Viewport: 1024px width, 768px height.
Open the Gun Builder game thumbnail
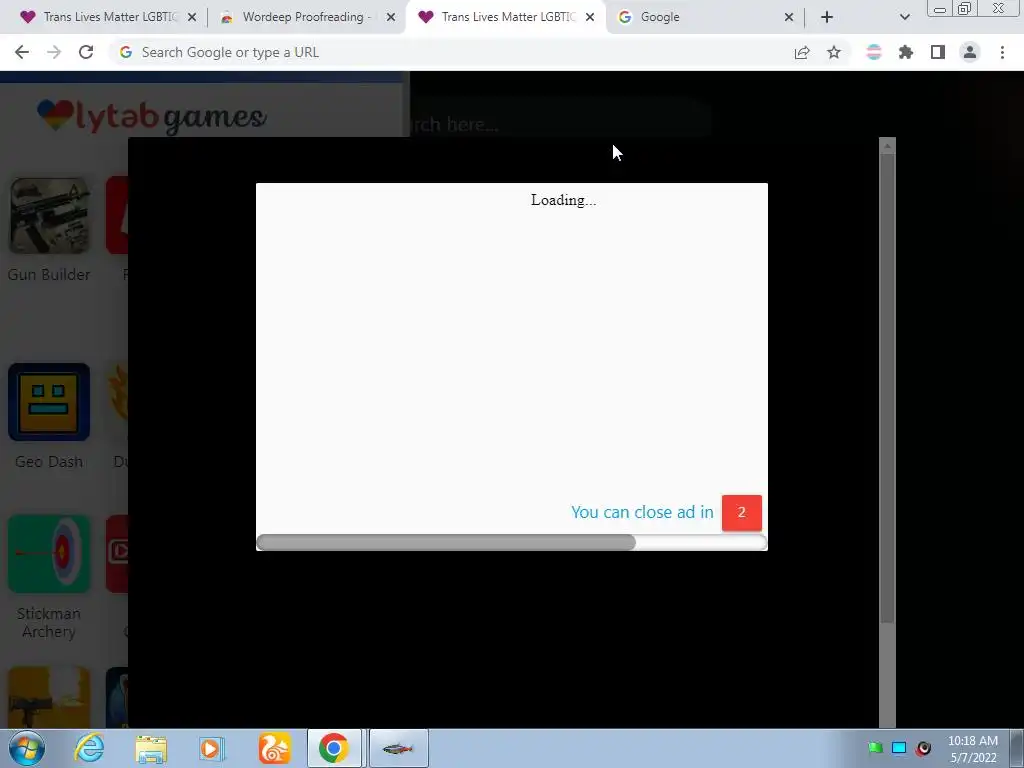point(49,216)
